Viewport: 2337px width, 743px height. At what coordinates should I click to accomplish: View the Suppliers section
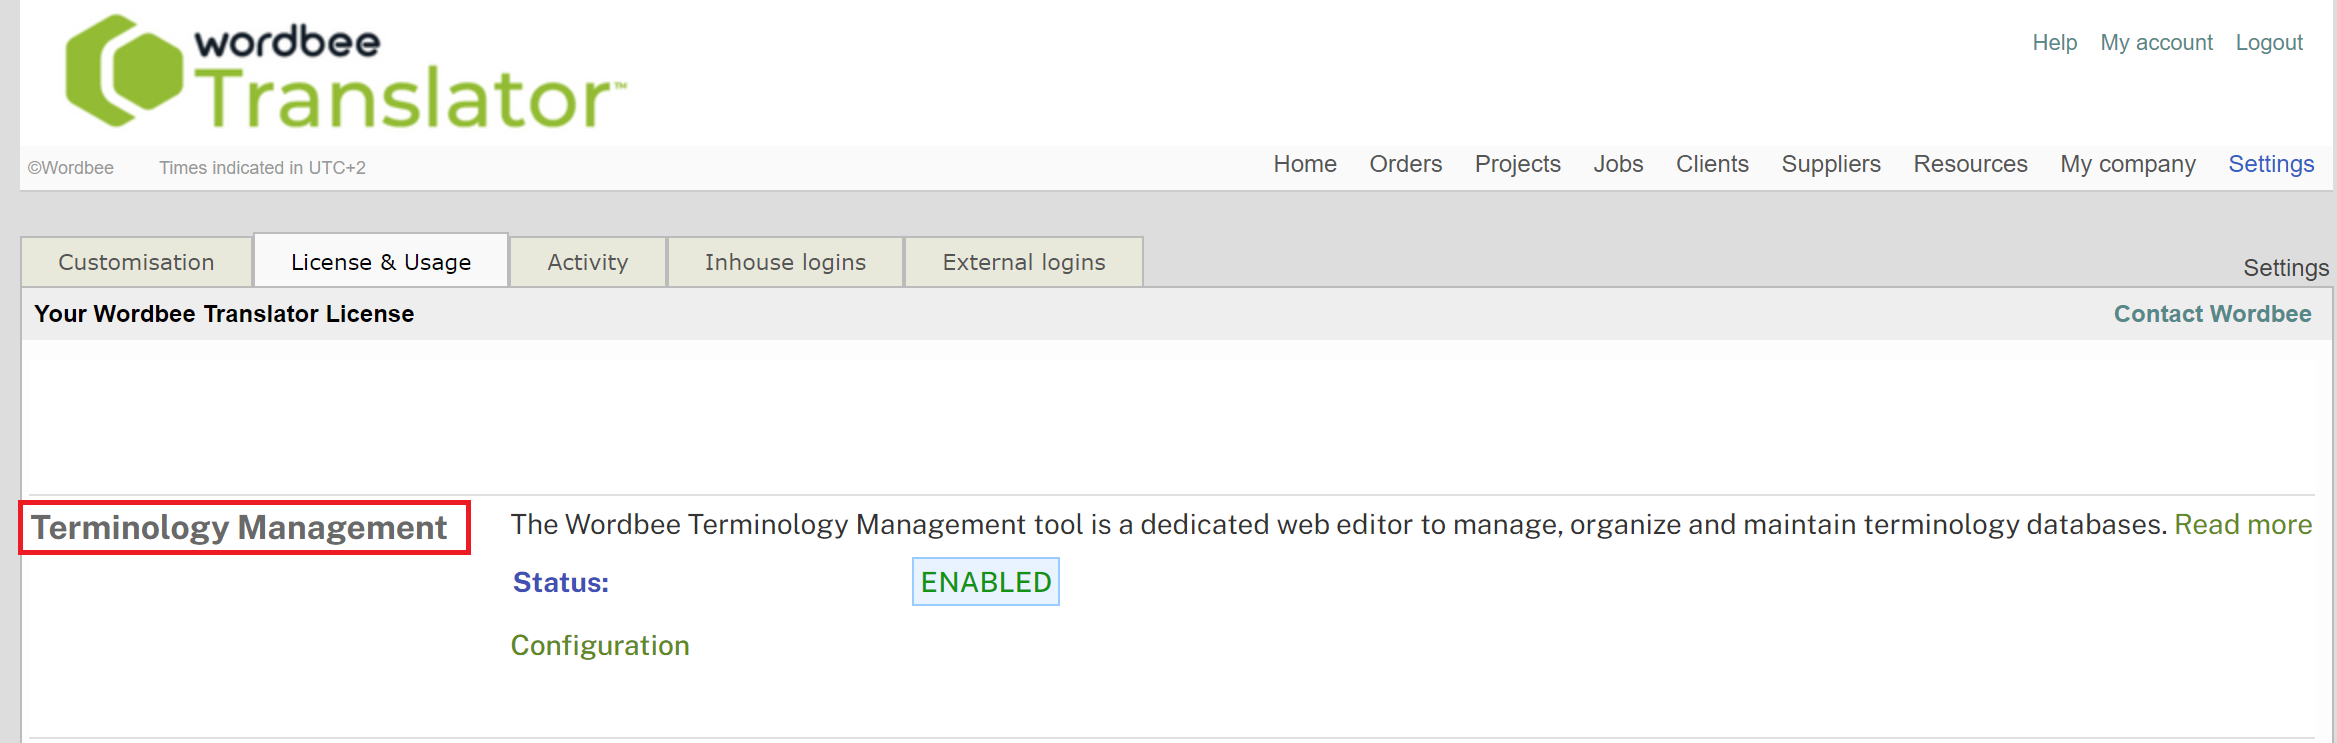(x=1830, y=164)
